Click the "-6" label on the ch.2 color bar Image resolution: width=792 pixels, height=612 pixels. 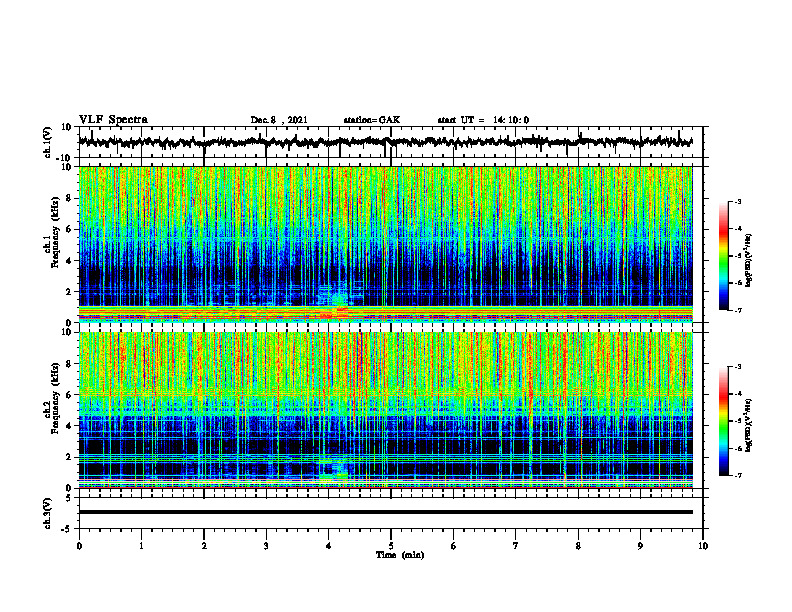click(738, 448)
